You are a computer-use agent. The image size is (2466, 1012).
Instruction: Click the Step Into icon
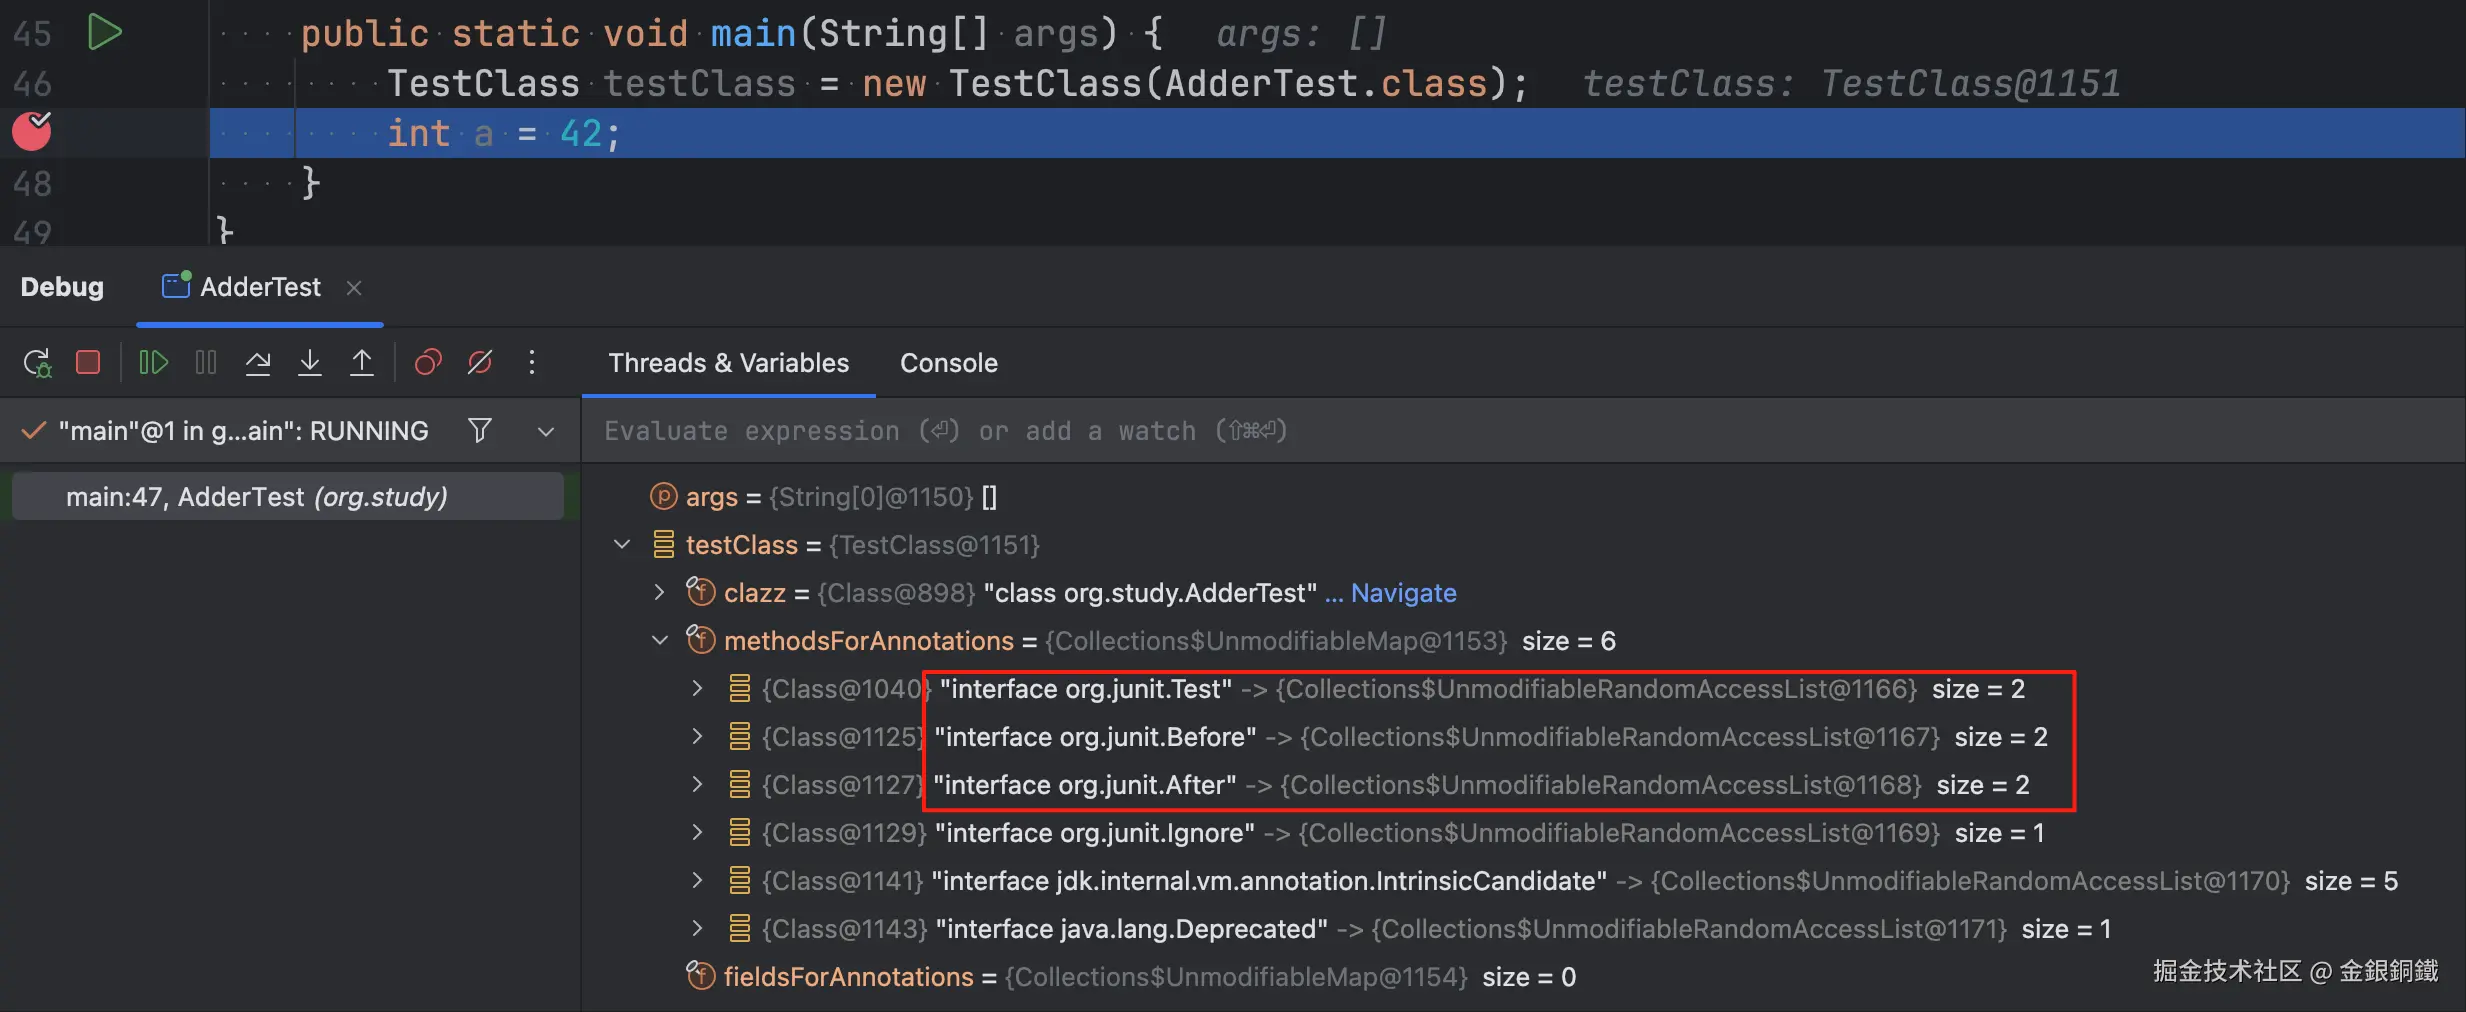310,362
